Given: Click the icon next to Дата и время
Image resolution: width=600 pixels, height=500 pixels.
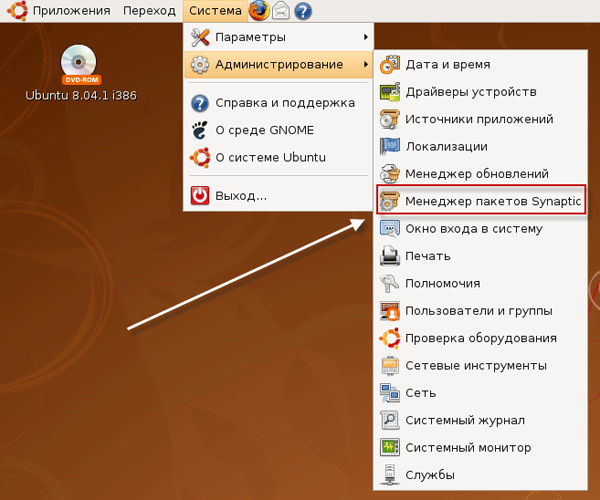Looking at the screenshot, I should click(390, 65).
